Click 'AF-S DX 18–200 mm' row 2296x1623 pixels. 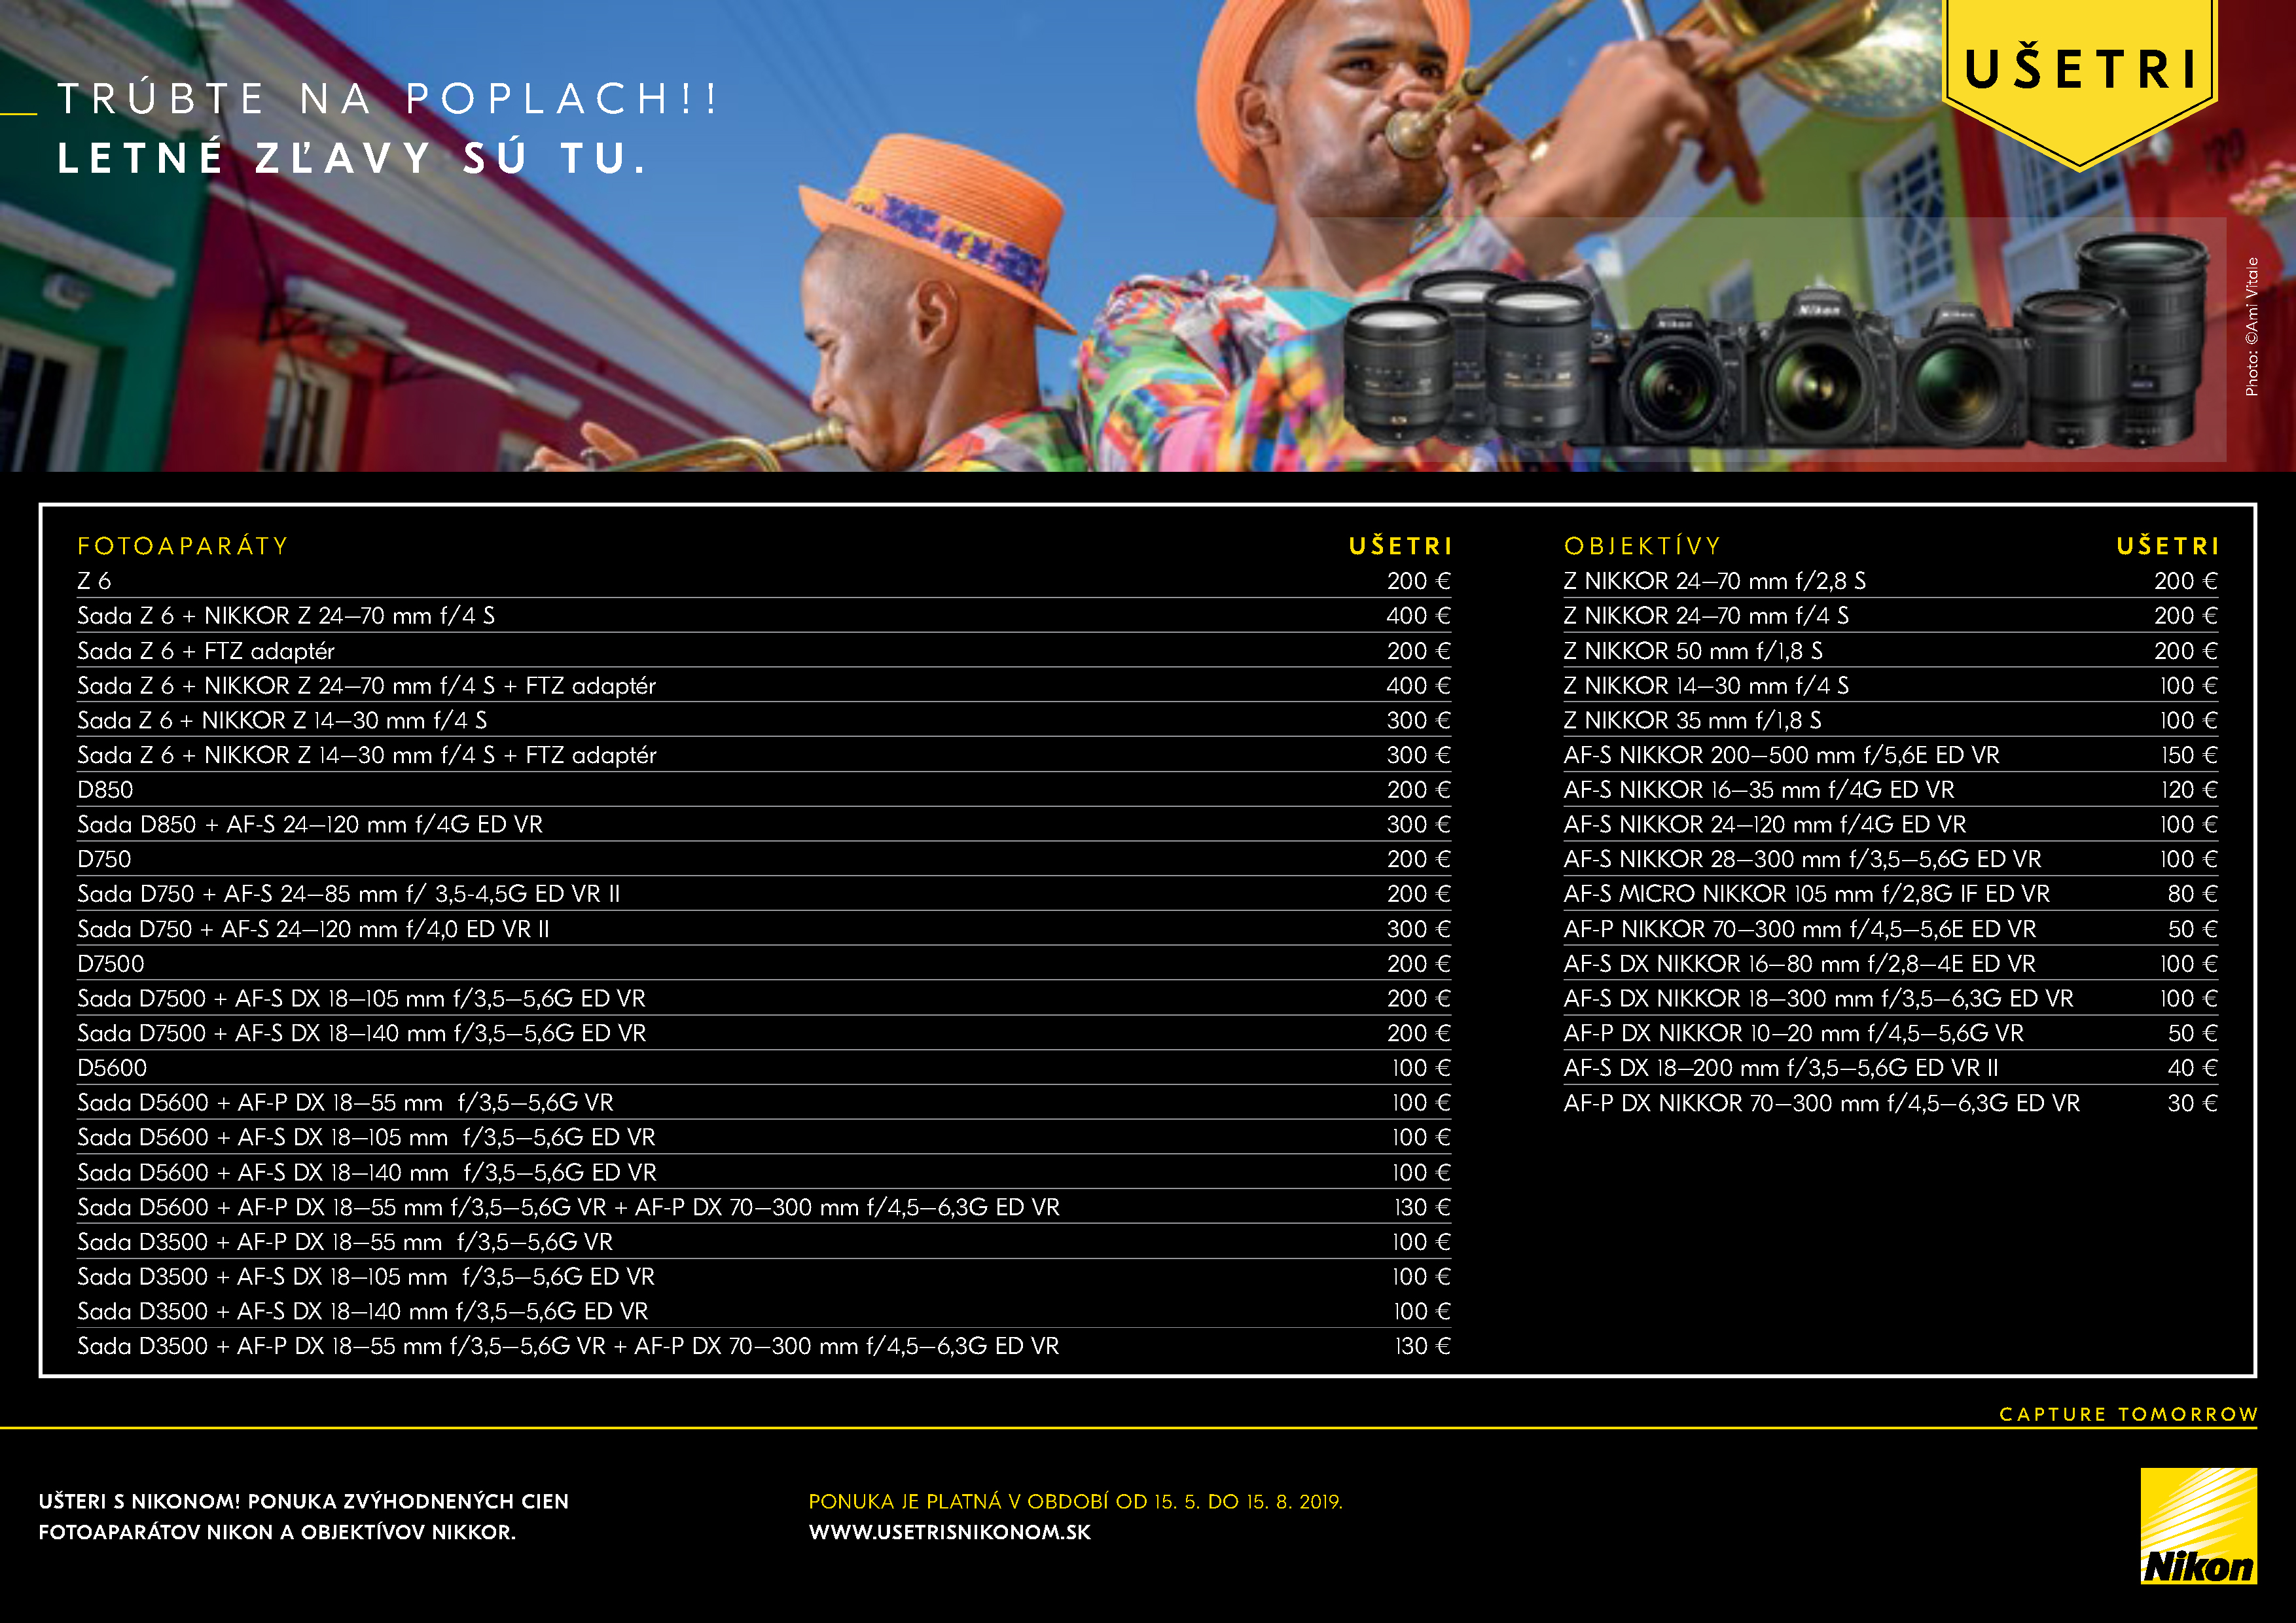pos(1891,1068)
